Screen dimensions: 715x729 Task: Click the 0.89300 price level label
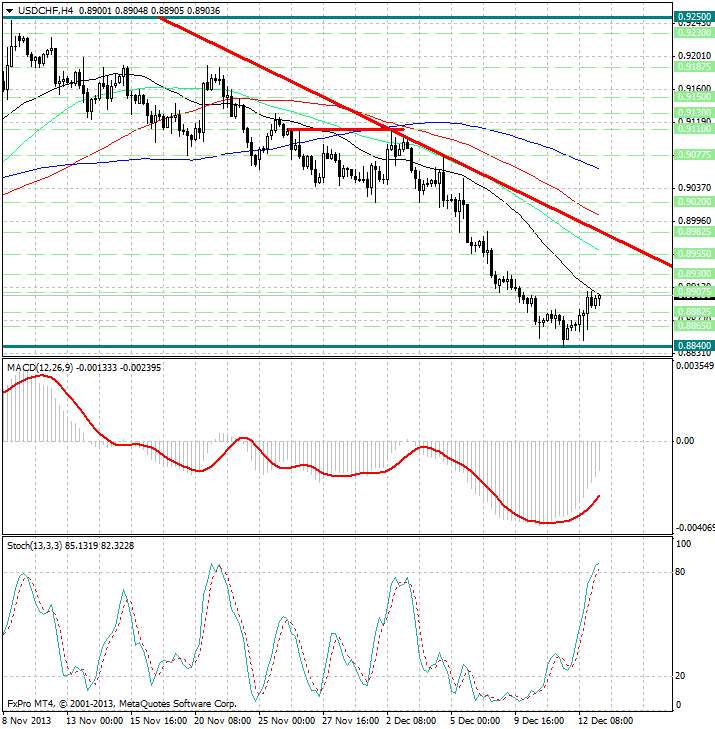(694, 273)
